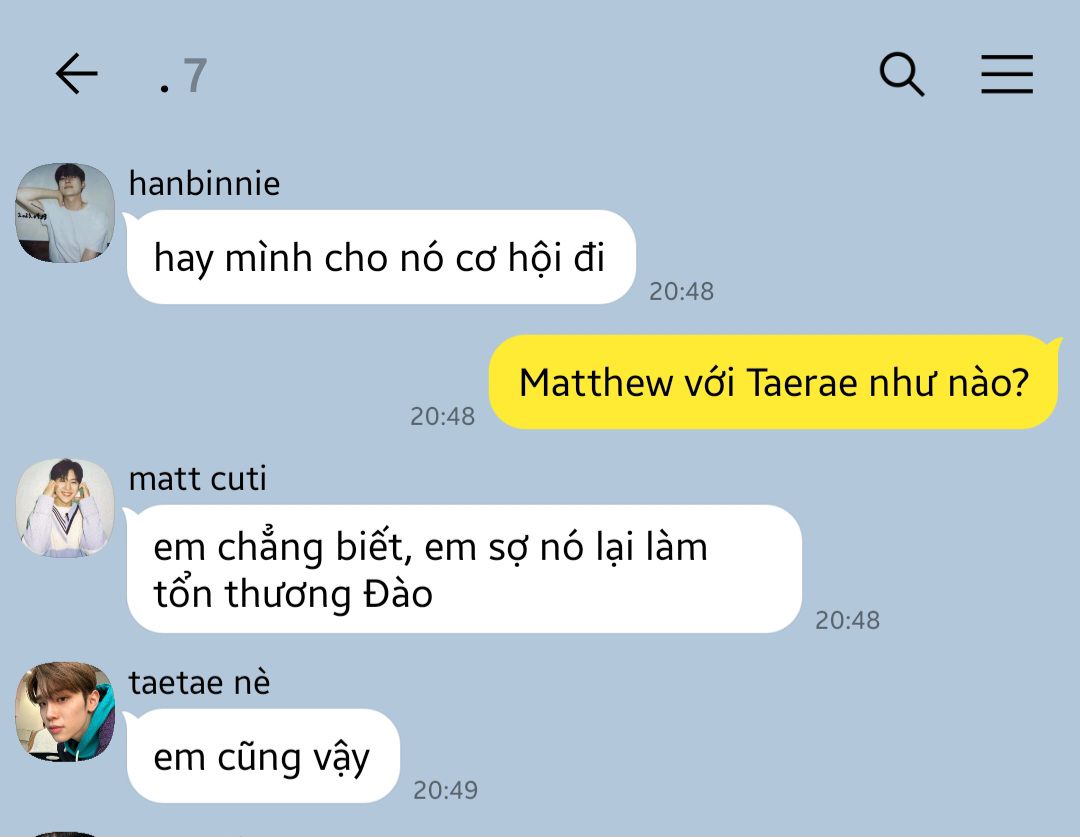Open the hamburger menu icon
The width and height of the screenshot is (1080, 837).
click(1007, 74)
